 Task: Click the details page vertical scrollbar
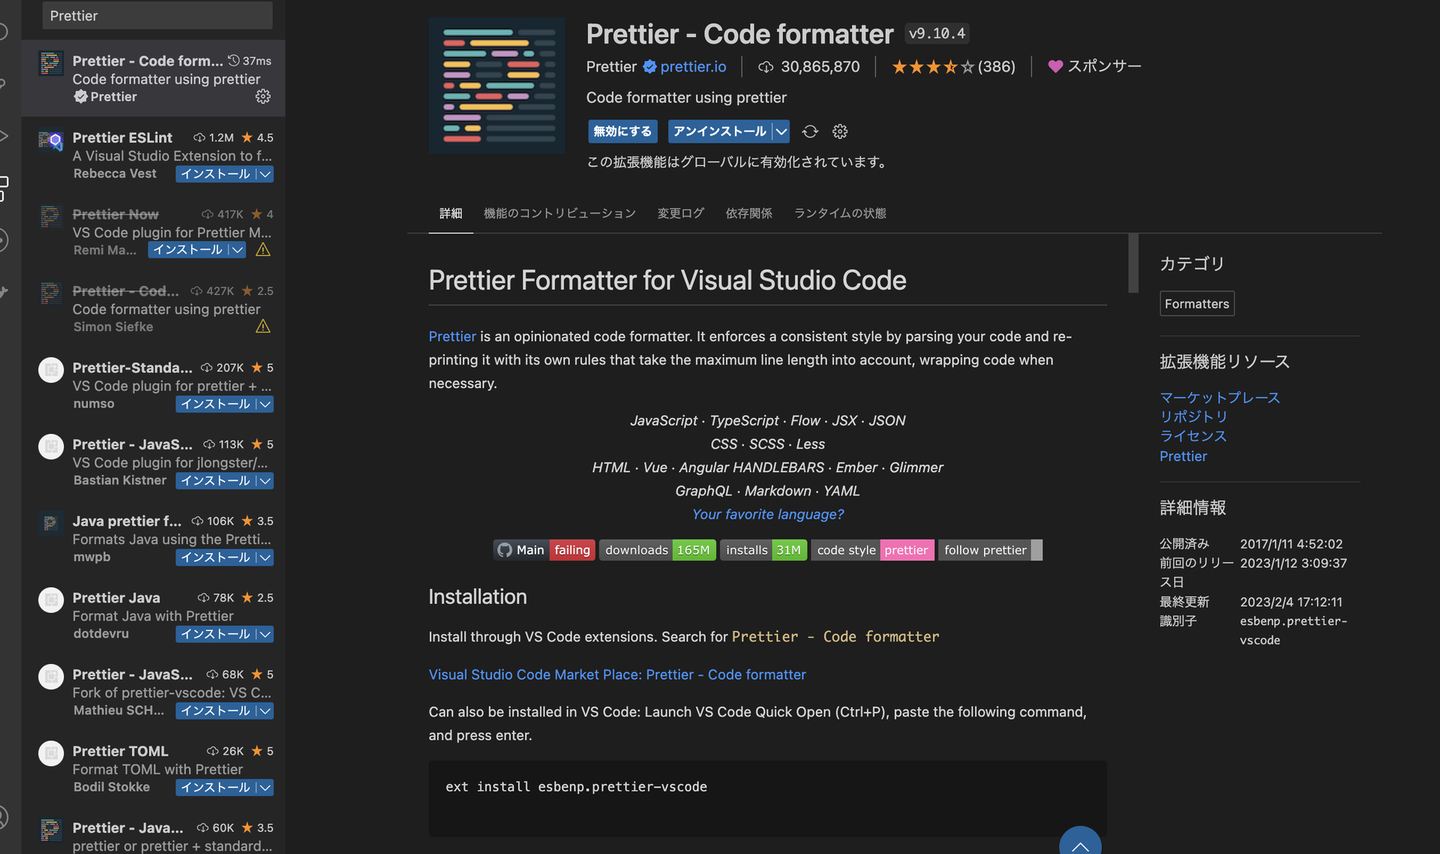coord(1133,263)
